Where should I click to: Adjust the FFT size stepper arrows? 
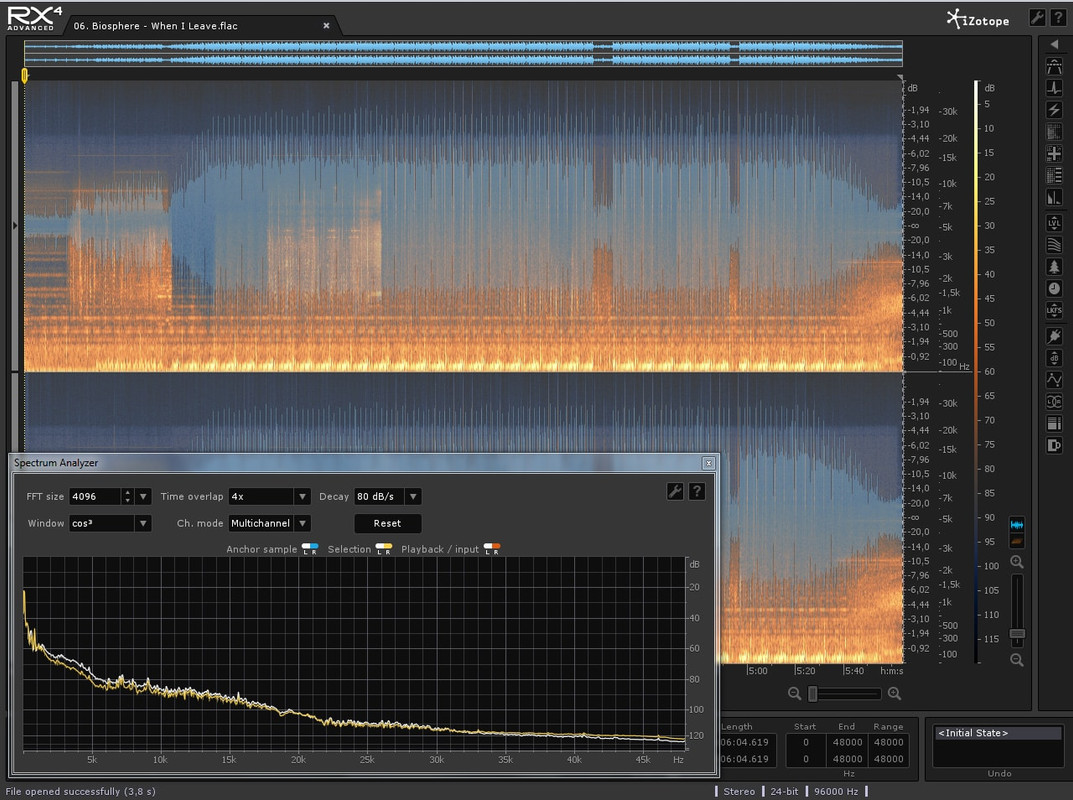tap(127, 496)
